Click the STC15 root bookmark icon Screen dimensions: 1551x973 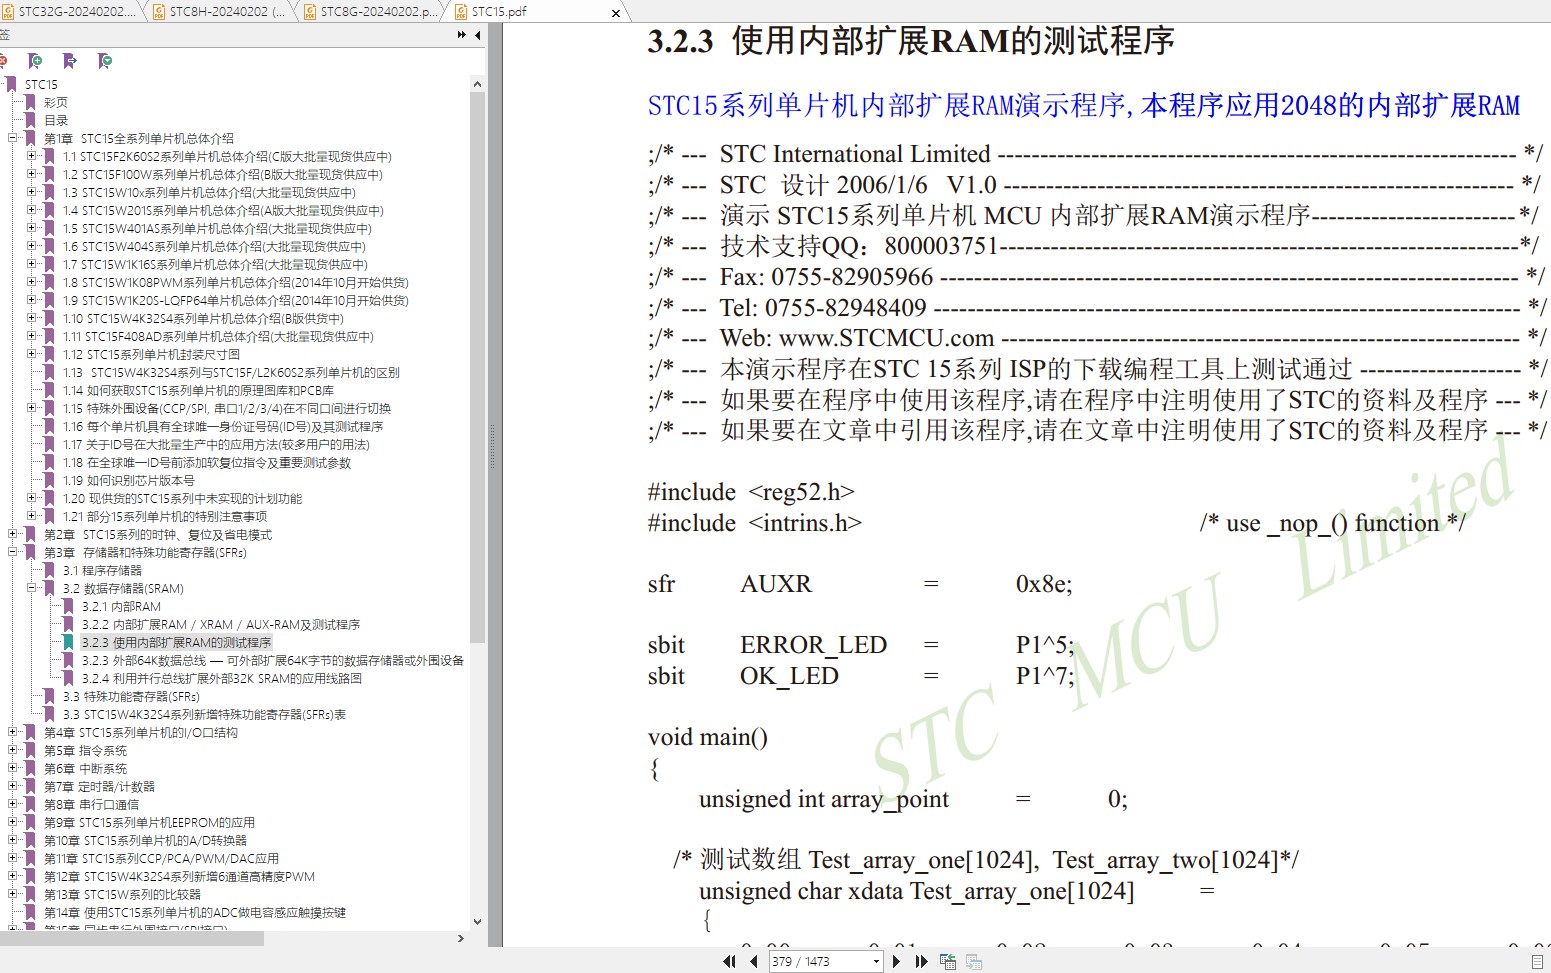(x=11, y=84)
